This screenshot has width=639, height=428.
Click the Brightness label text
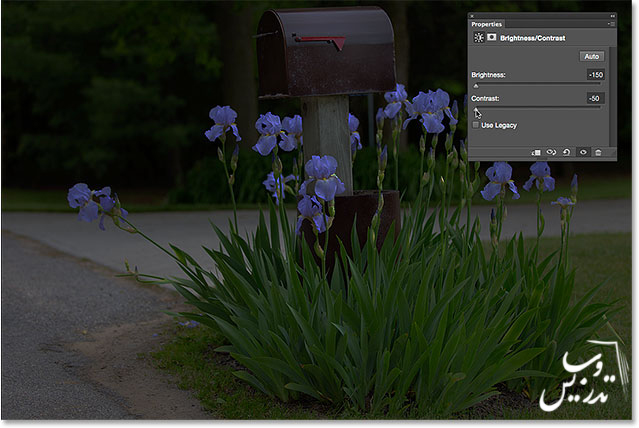(x=489, y=75)
